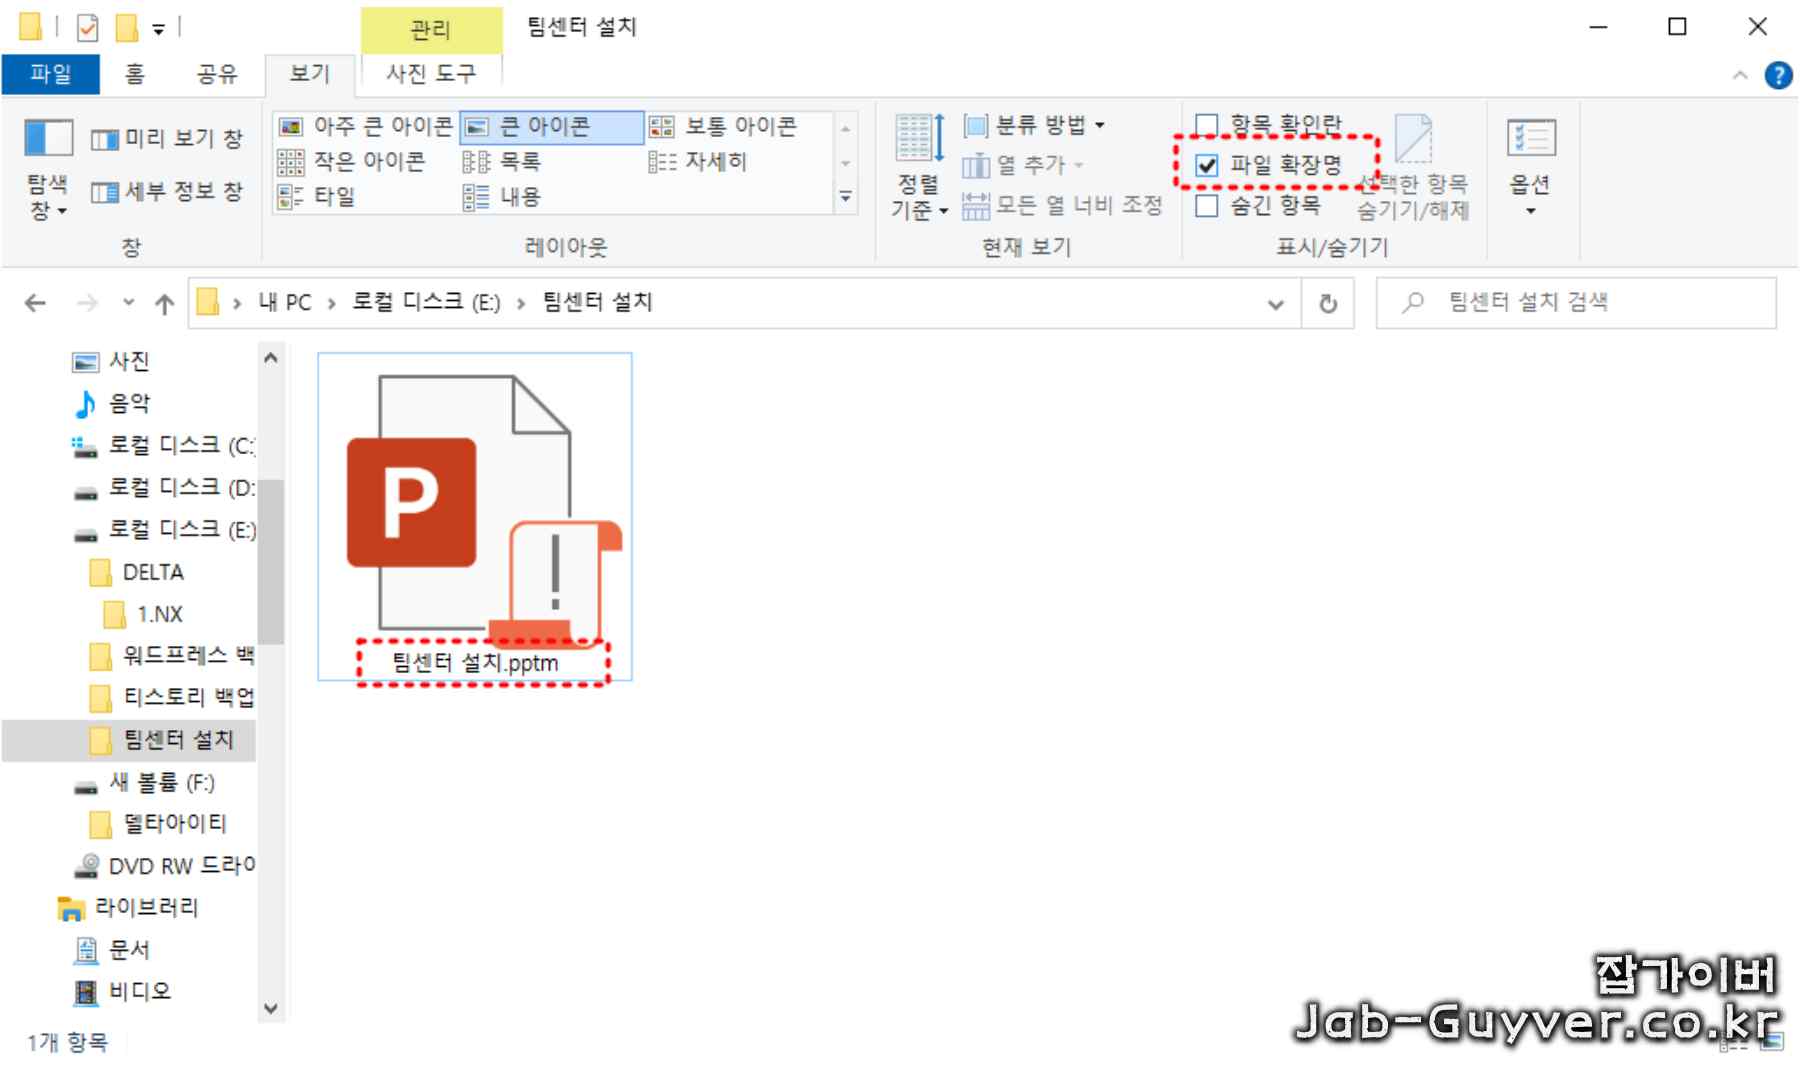Click navigation pane scrollbar down arrow
1800x1065 pixels.
(271, 1008)
